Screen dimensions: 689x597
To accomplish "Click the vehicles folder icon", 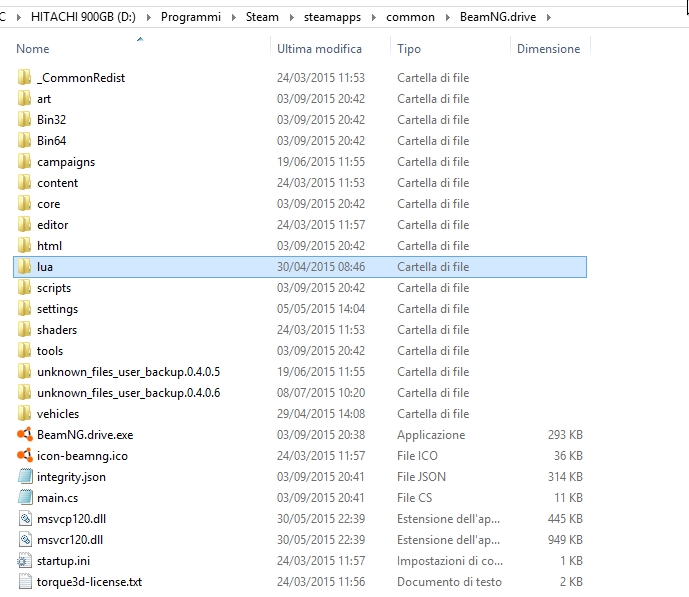I will [25, 414].
